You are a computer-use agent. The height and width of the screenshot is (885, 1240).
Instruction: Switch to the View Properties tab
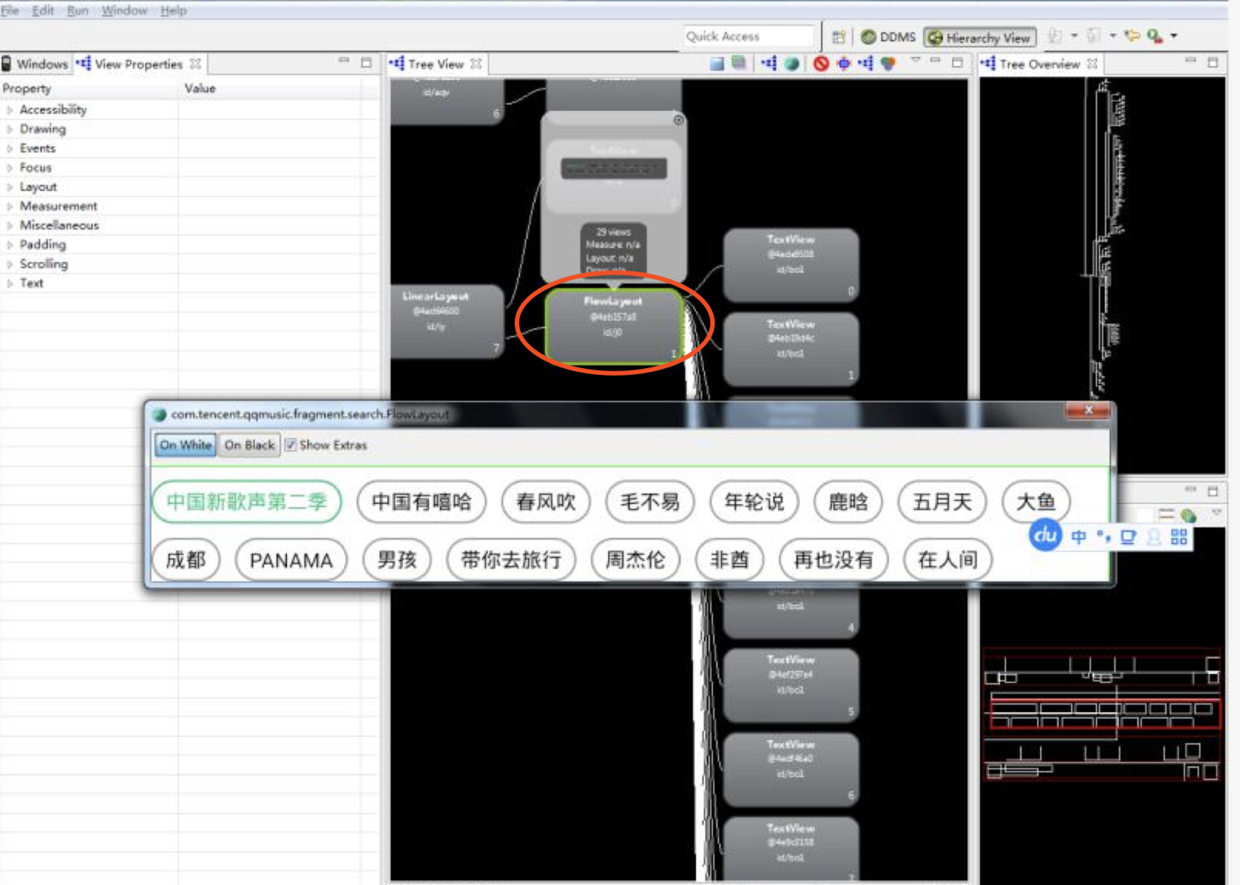pos(138,64)
